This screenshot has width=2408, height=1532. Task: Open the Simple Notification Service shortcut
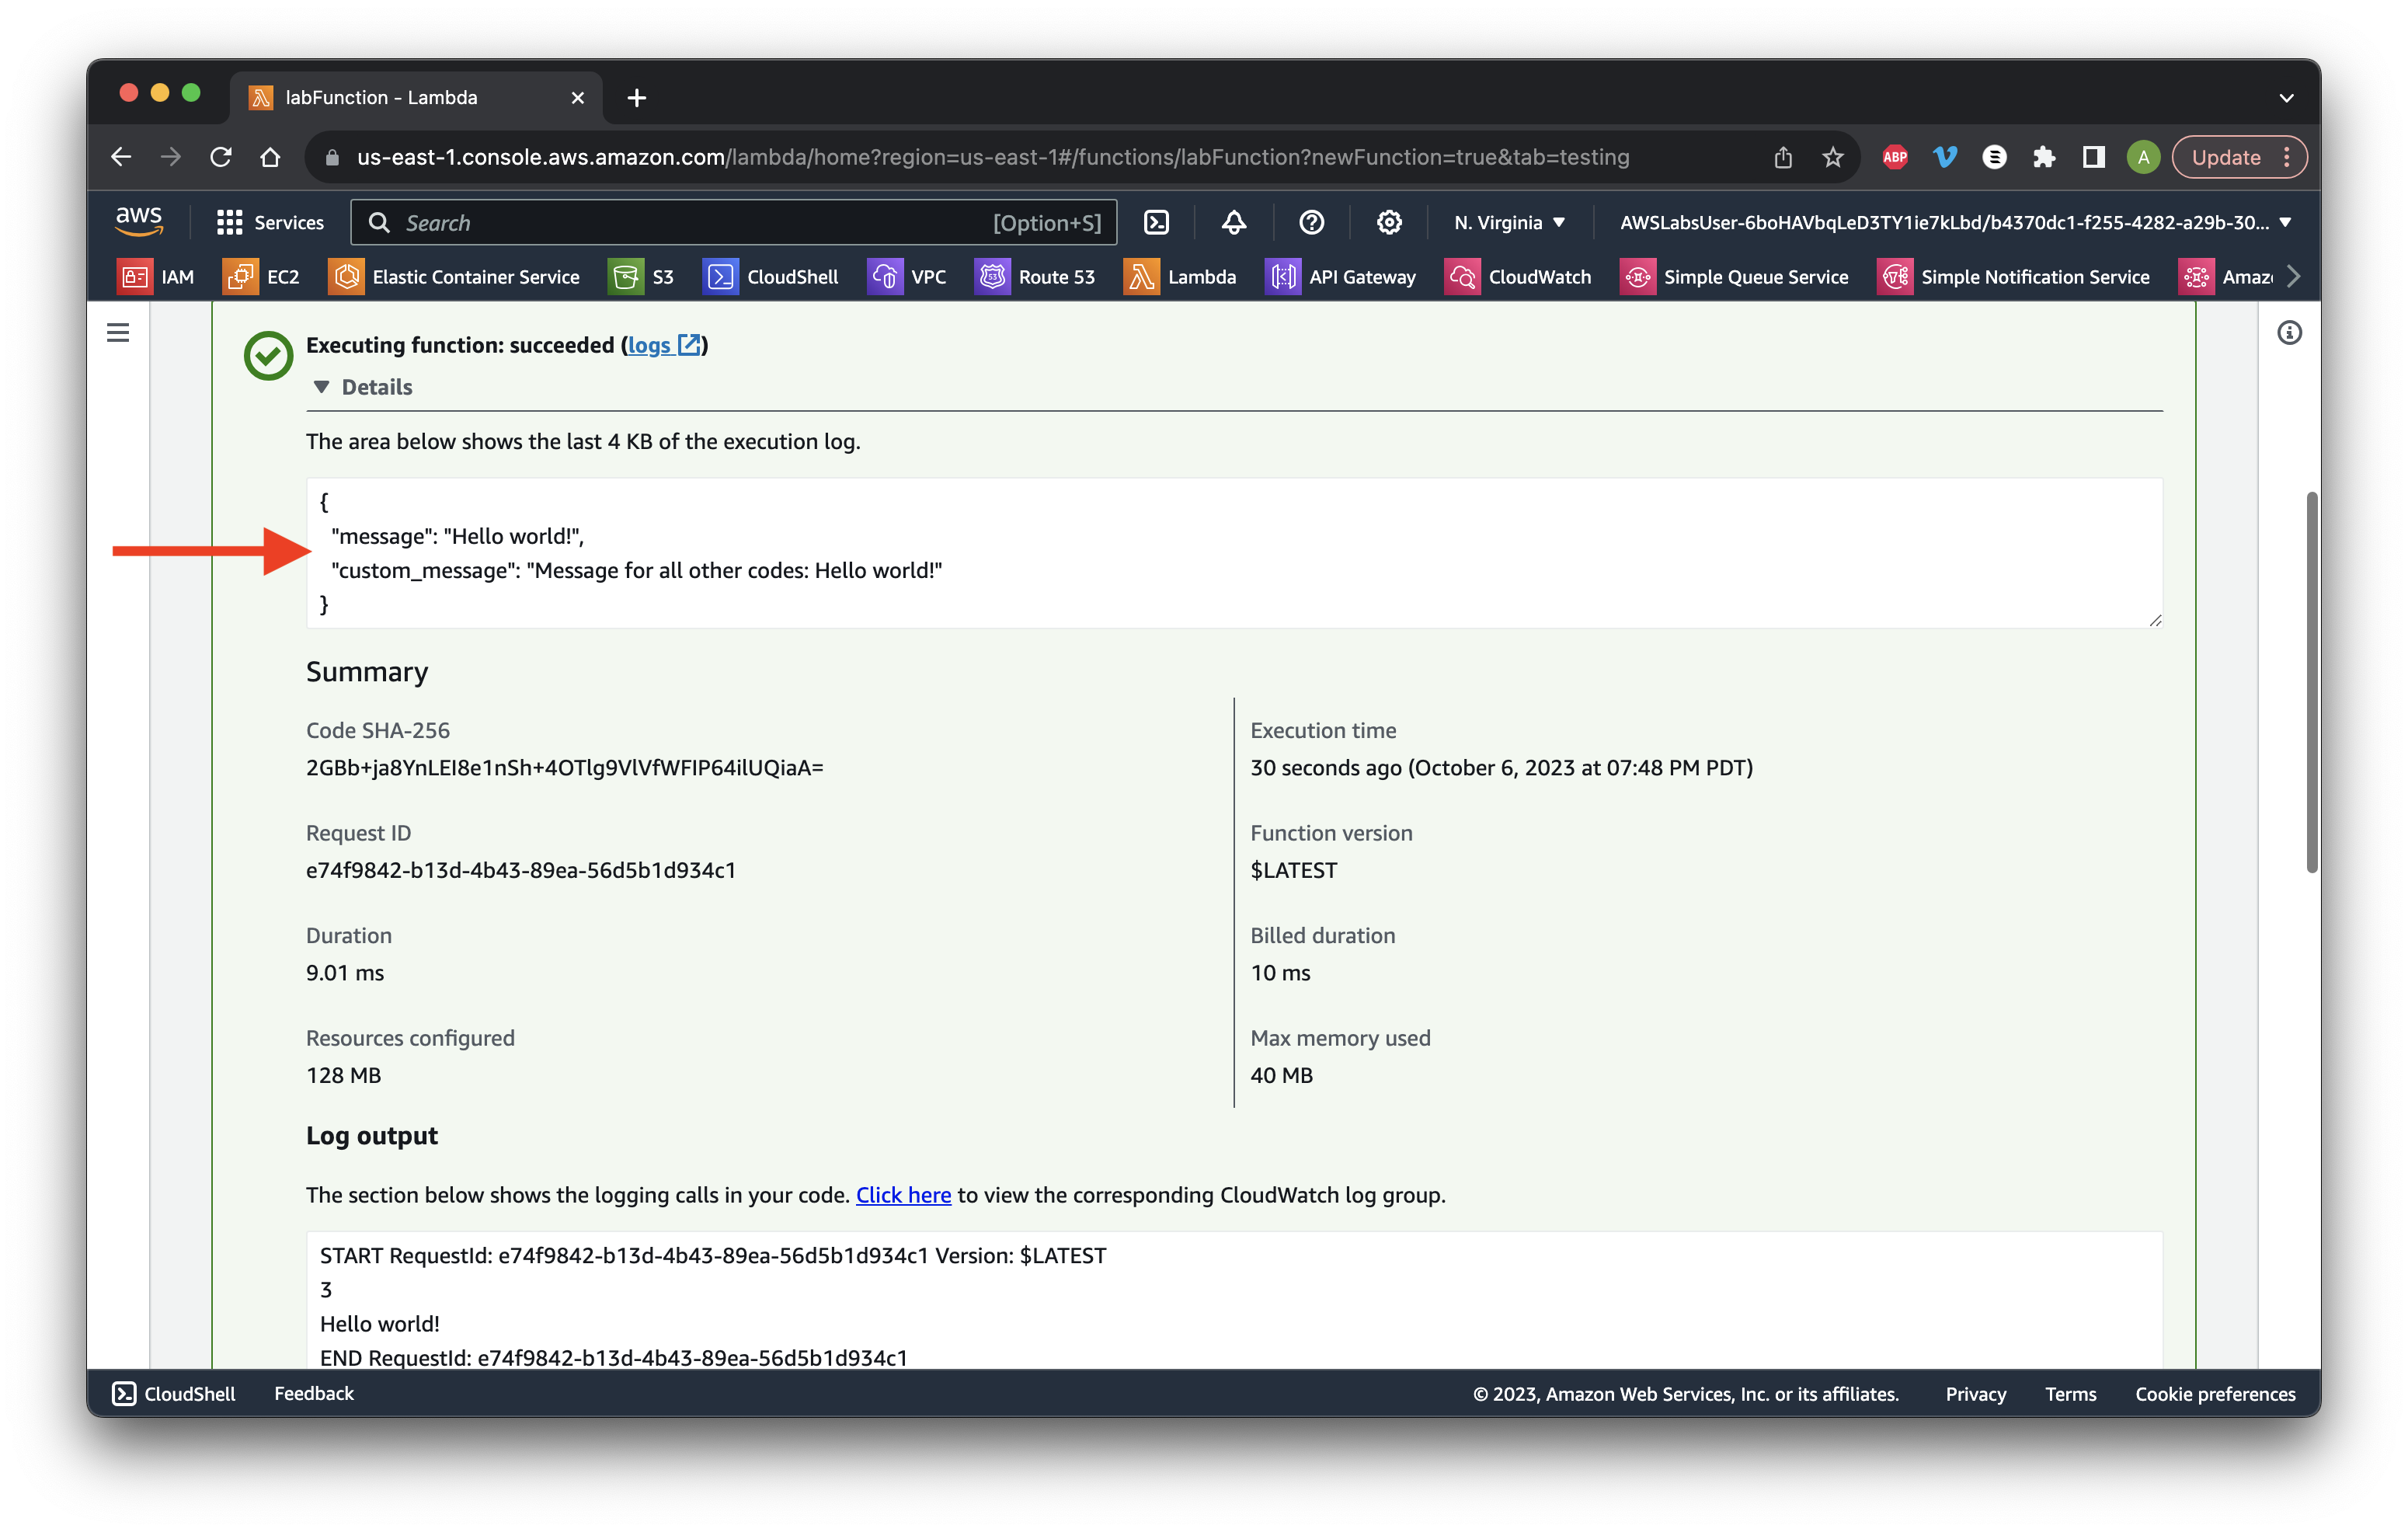click(x=2014, y=277)
